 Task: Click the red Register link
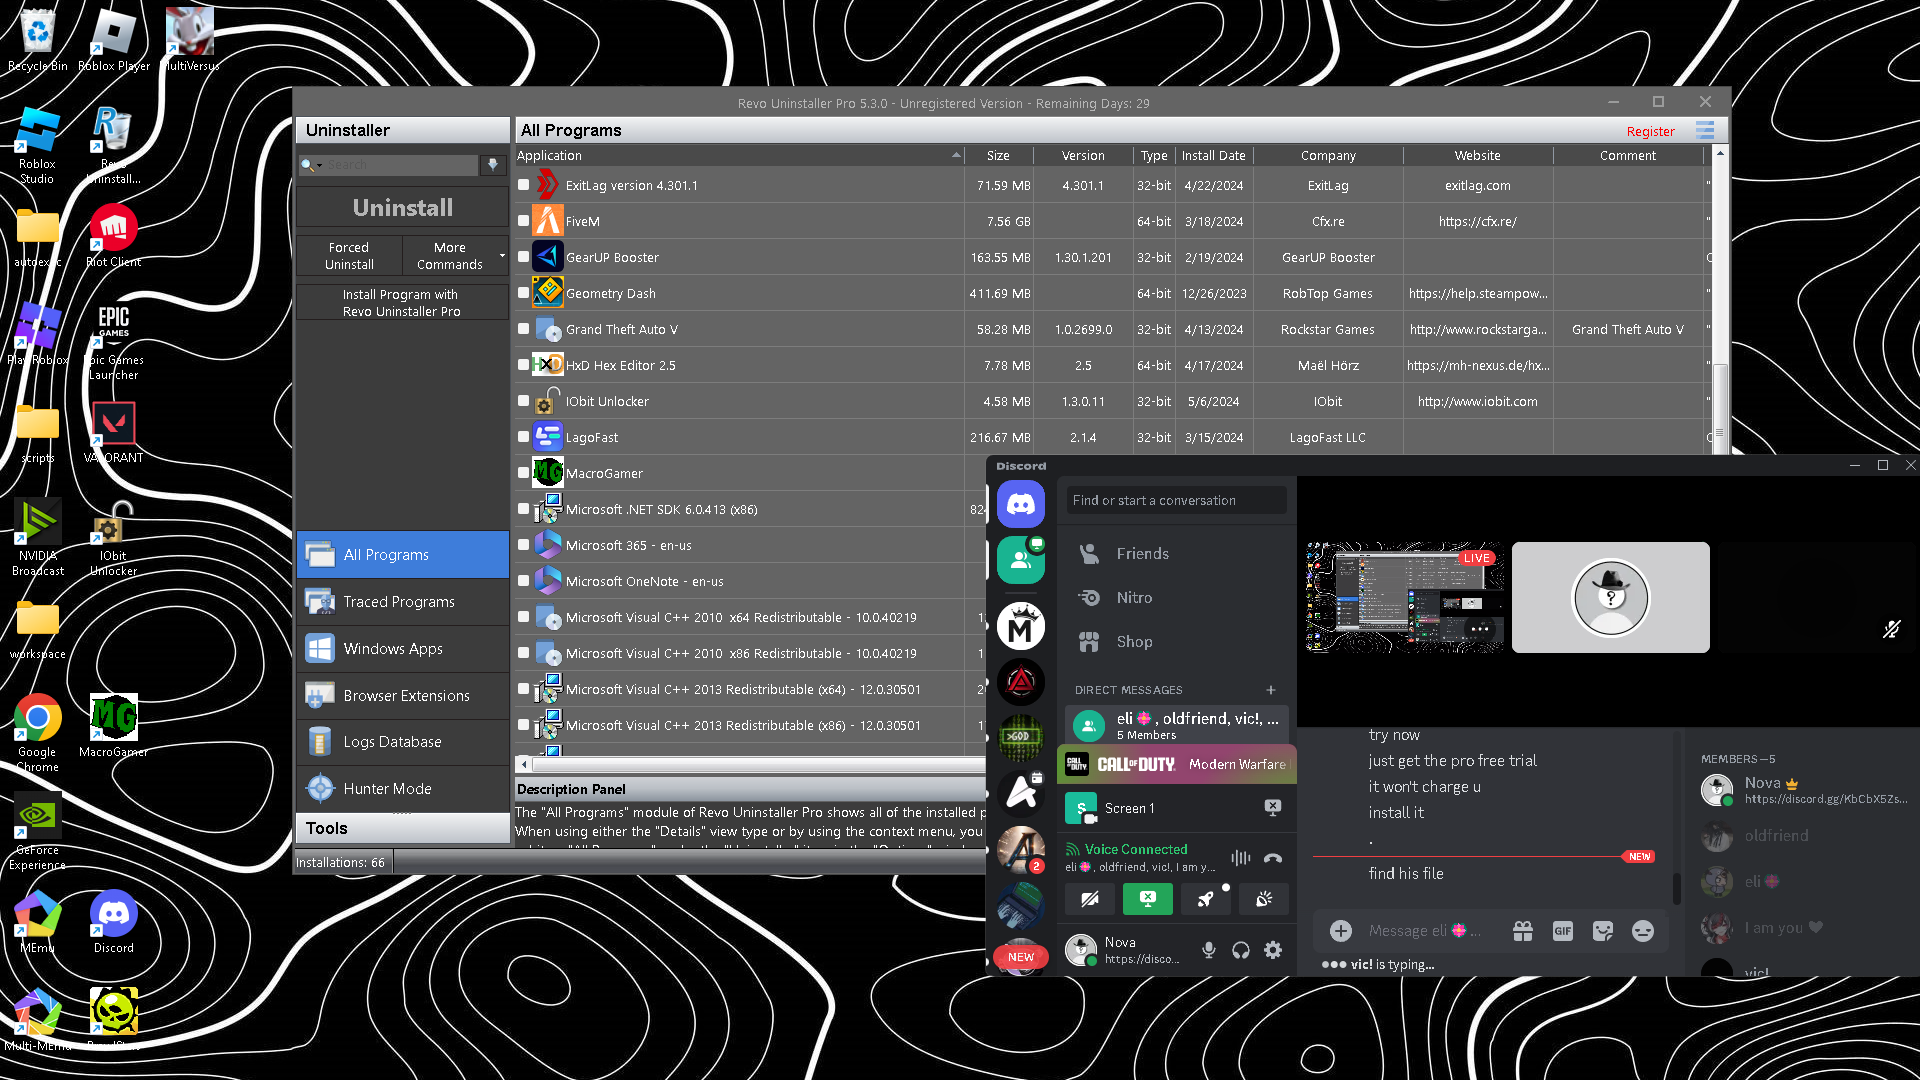point(1650,131)
